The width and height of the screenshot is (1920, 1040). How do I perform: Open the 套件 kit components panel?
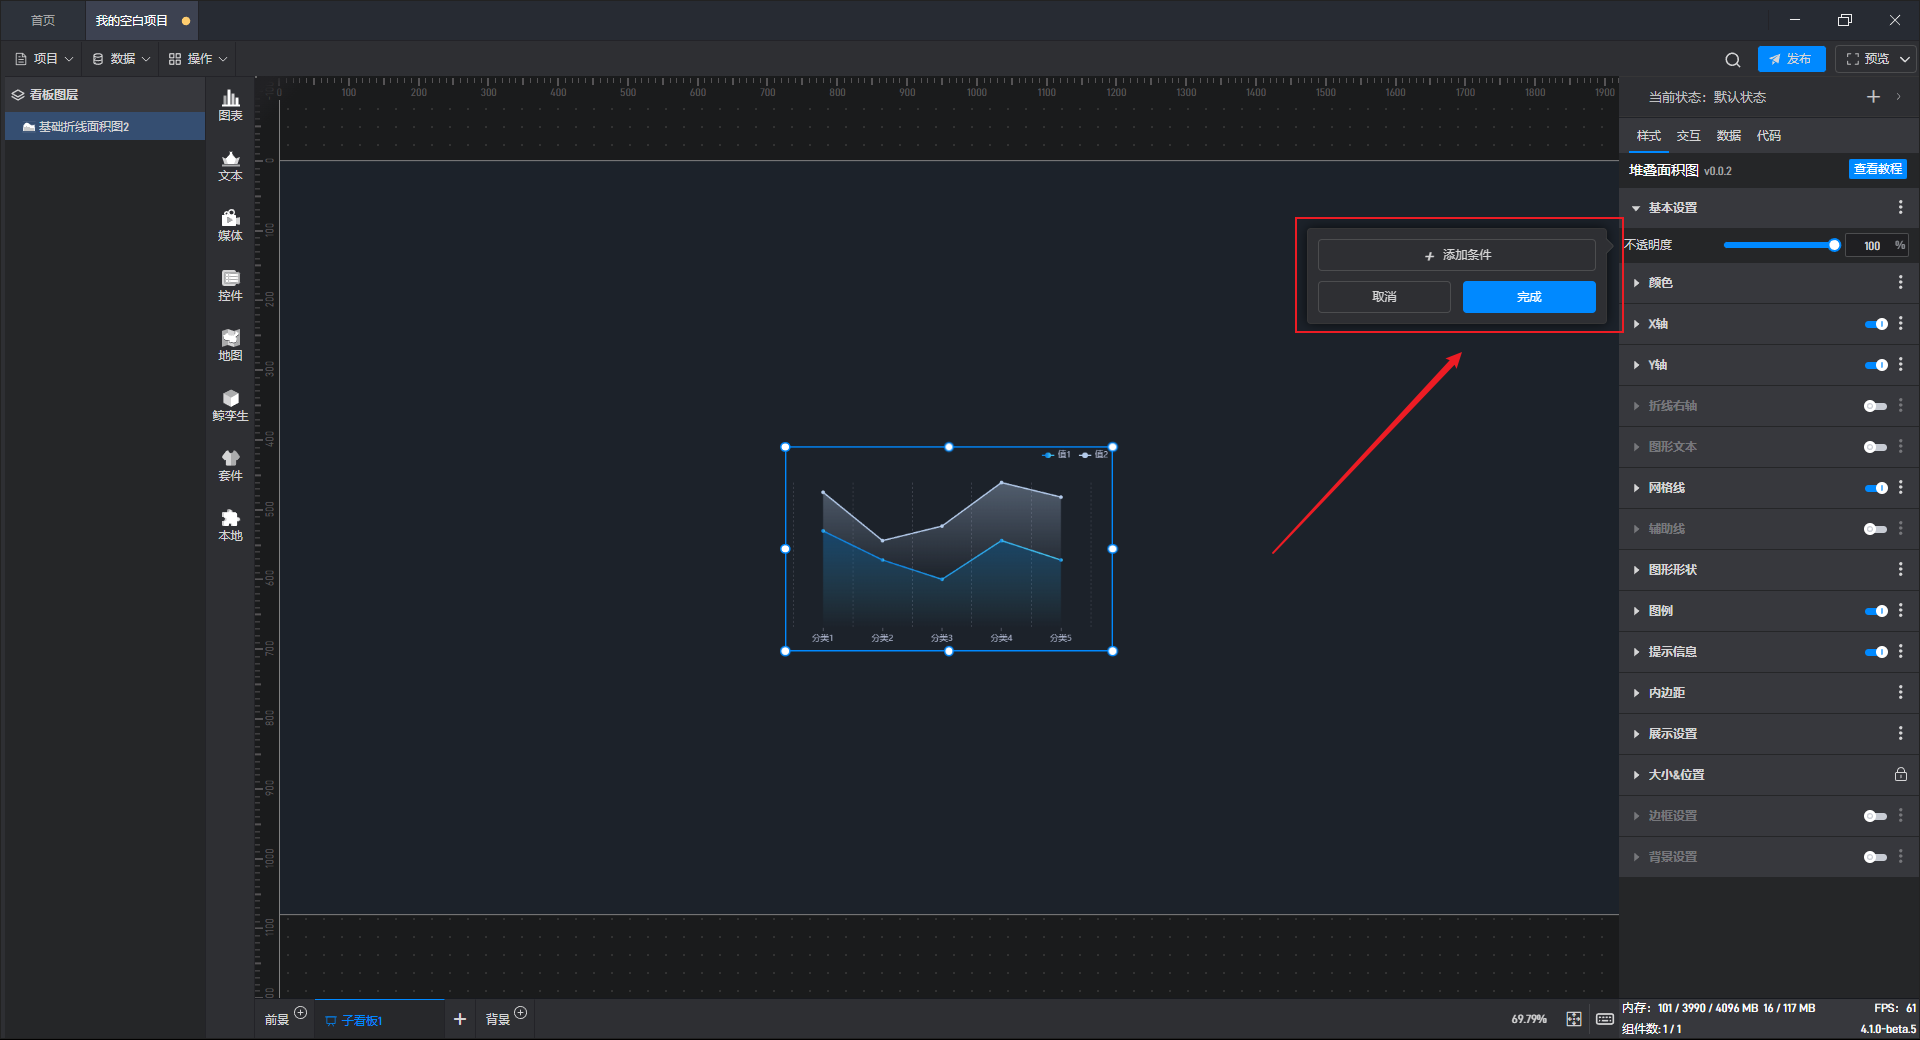pos(230,465)
